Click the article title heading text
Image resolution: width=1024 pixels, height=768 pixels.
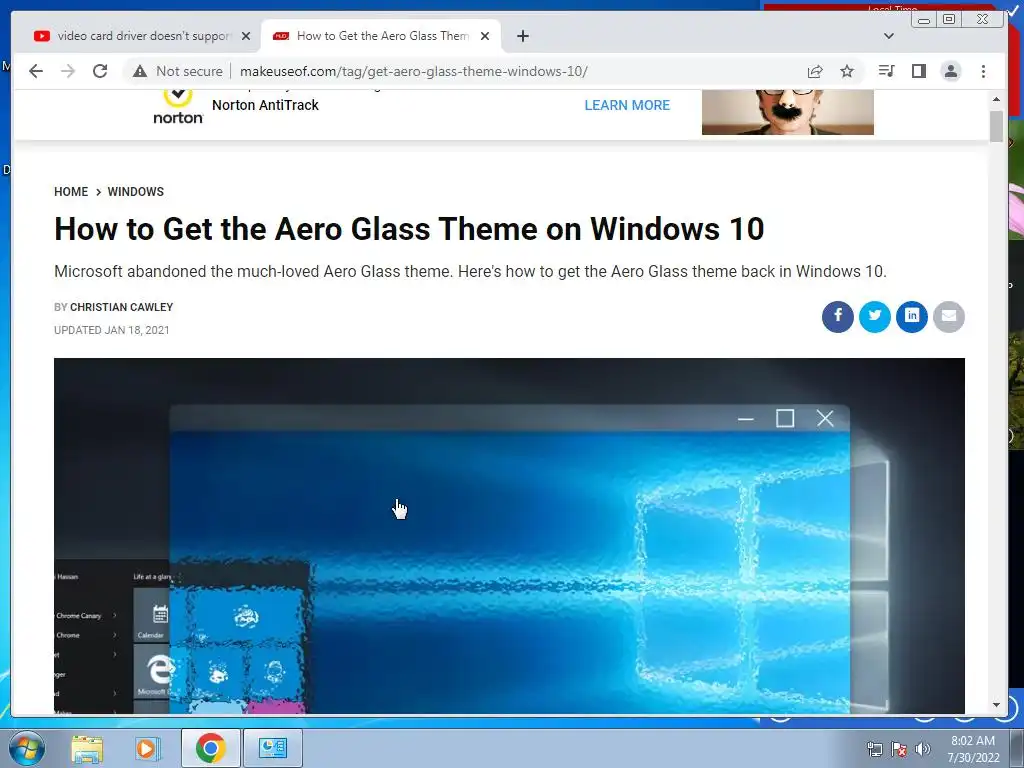[409, 229]
